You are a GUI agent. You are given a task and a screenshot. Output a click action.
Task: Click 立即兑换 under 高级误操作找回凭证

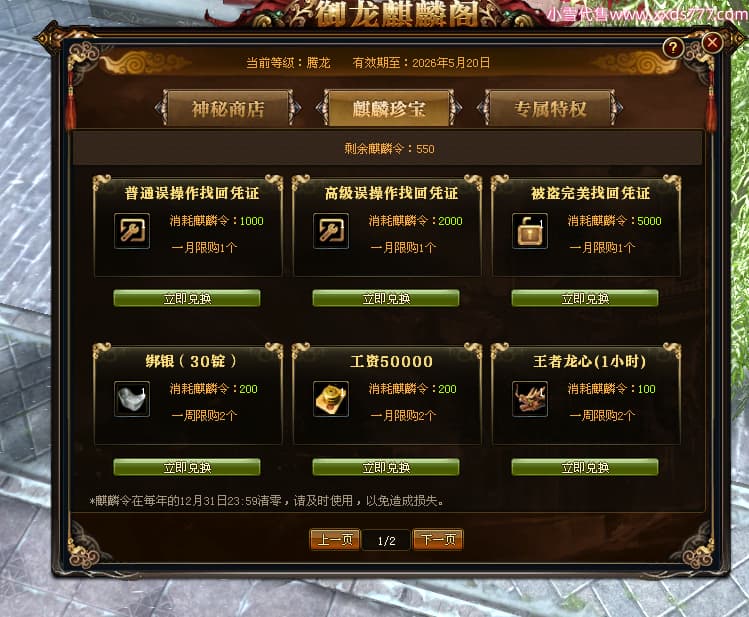coord(386,298)
